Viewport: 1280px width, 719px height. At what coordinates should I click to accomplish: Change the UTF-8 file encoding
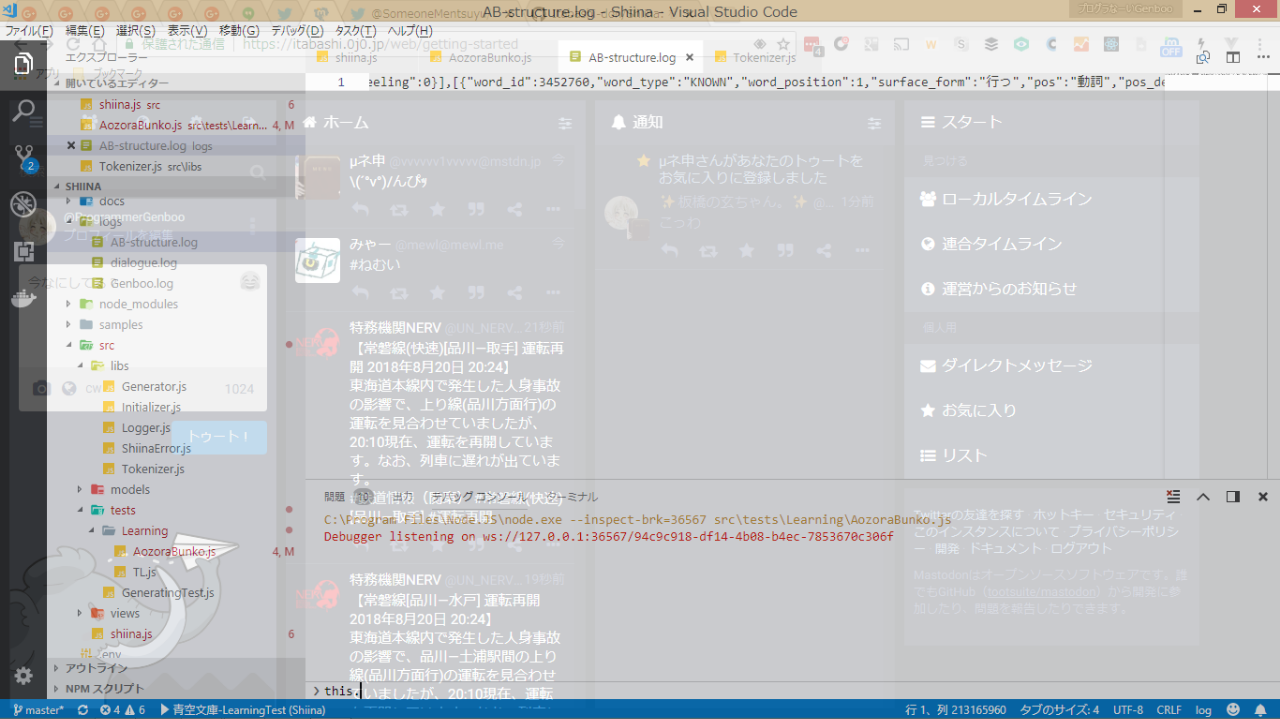click(1128, 710)
